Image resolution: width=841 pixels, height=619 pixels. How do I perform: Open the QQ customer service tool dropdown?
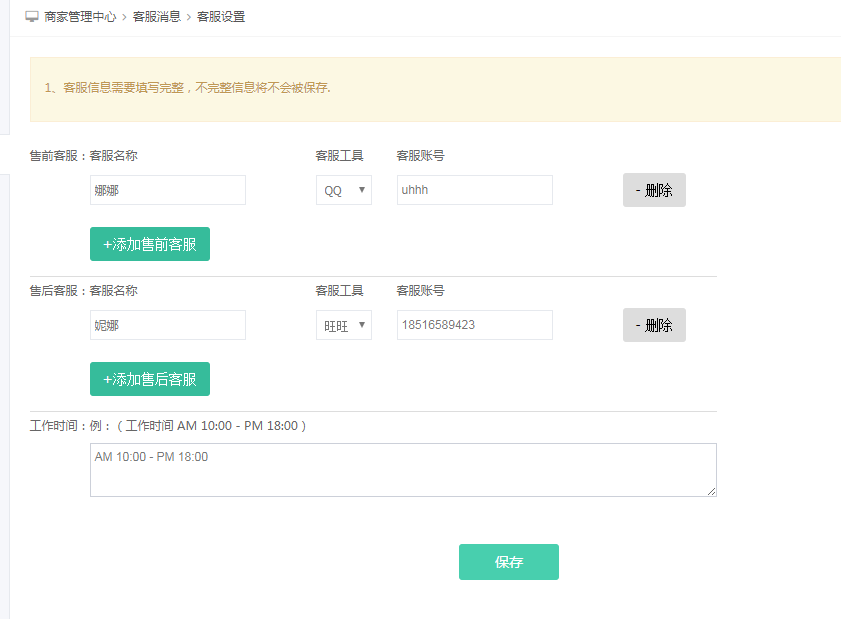pos(343,190)
